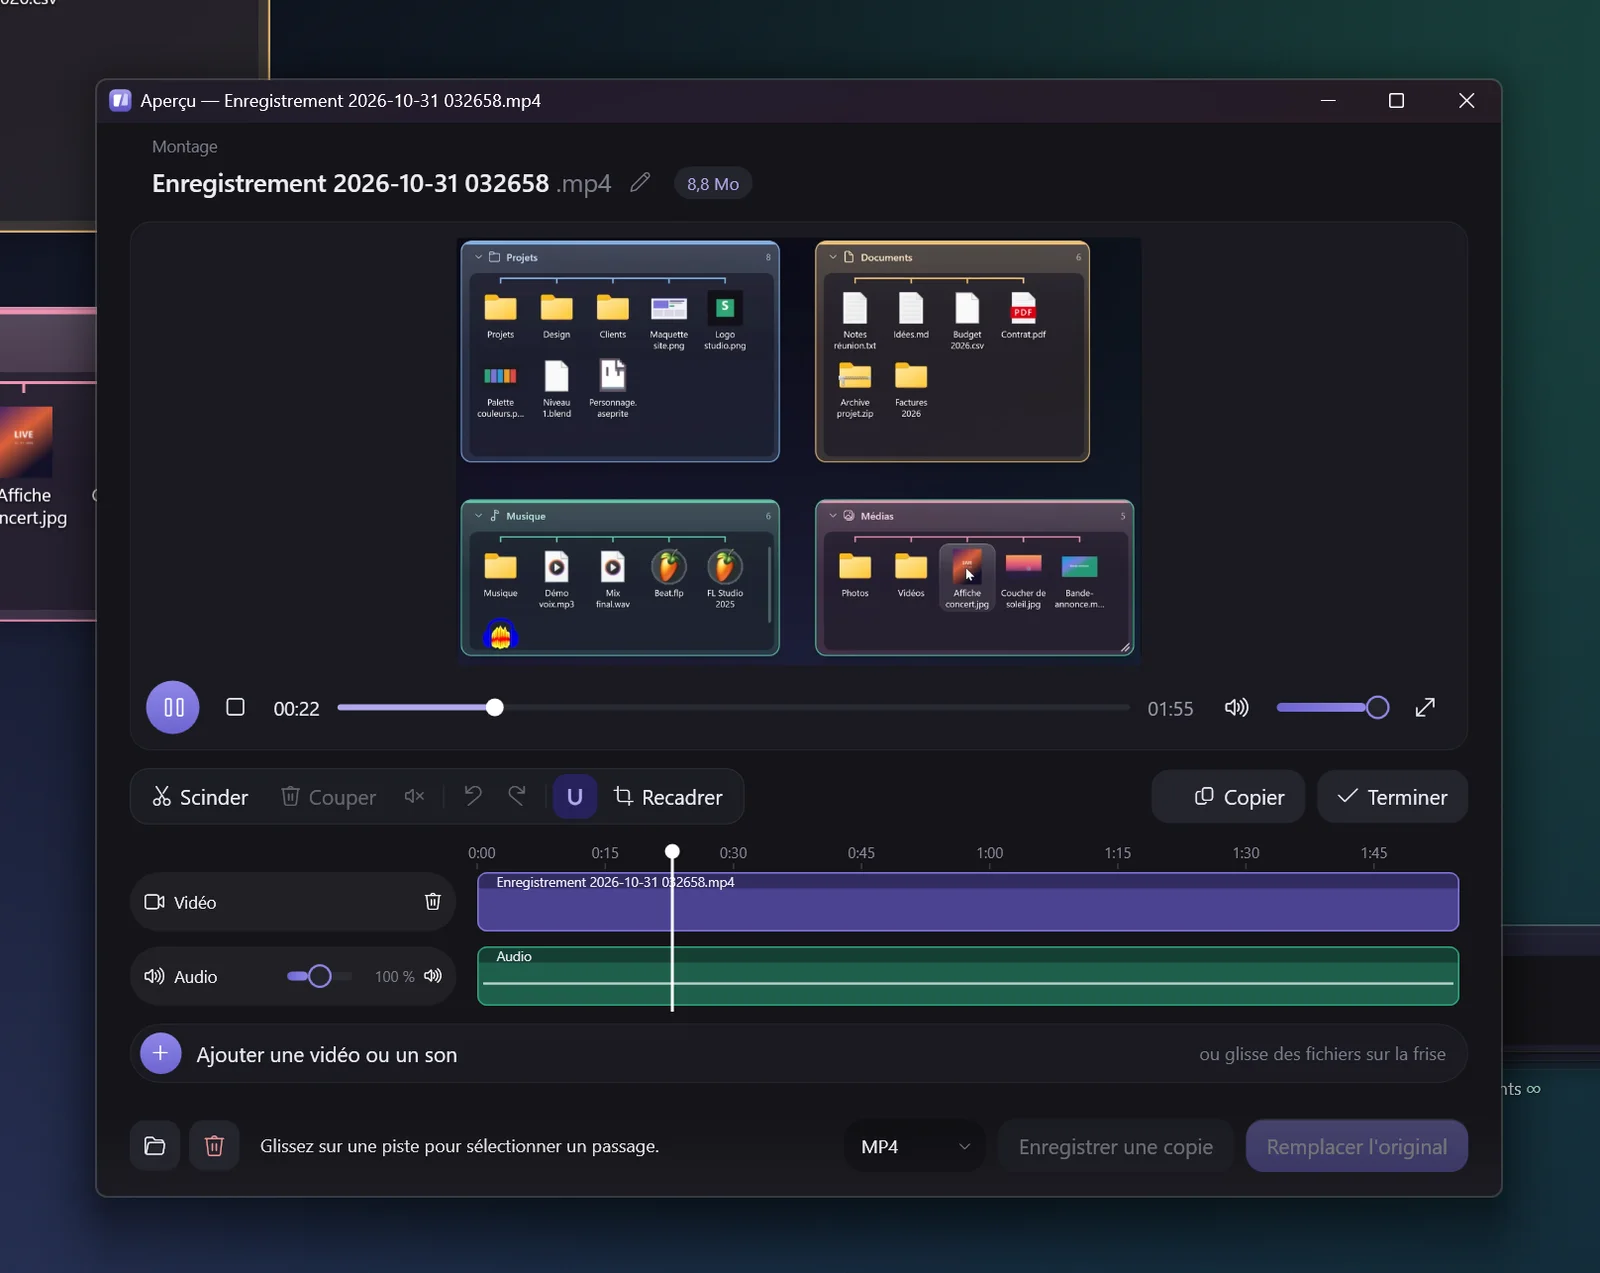The image size is (1600, 1273).
Task: Open the Recadrer crop tool
Action: point(668,797)
